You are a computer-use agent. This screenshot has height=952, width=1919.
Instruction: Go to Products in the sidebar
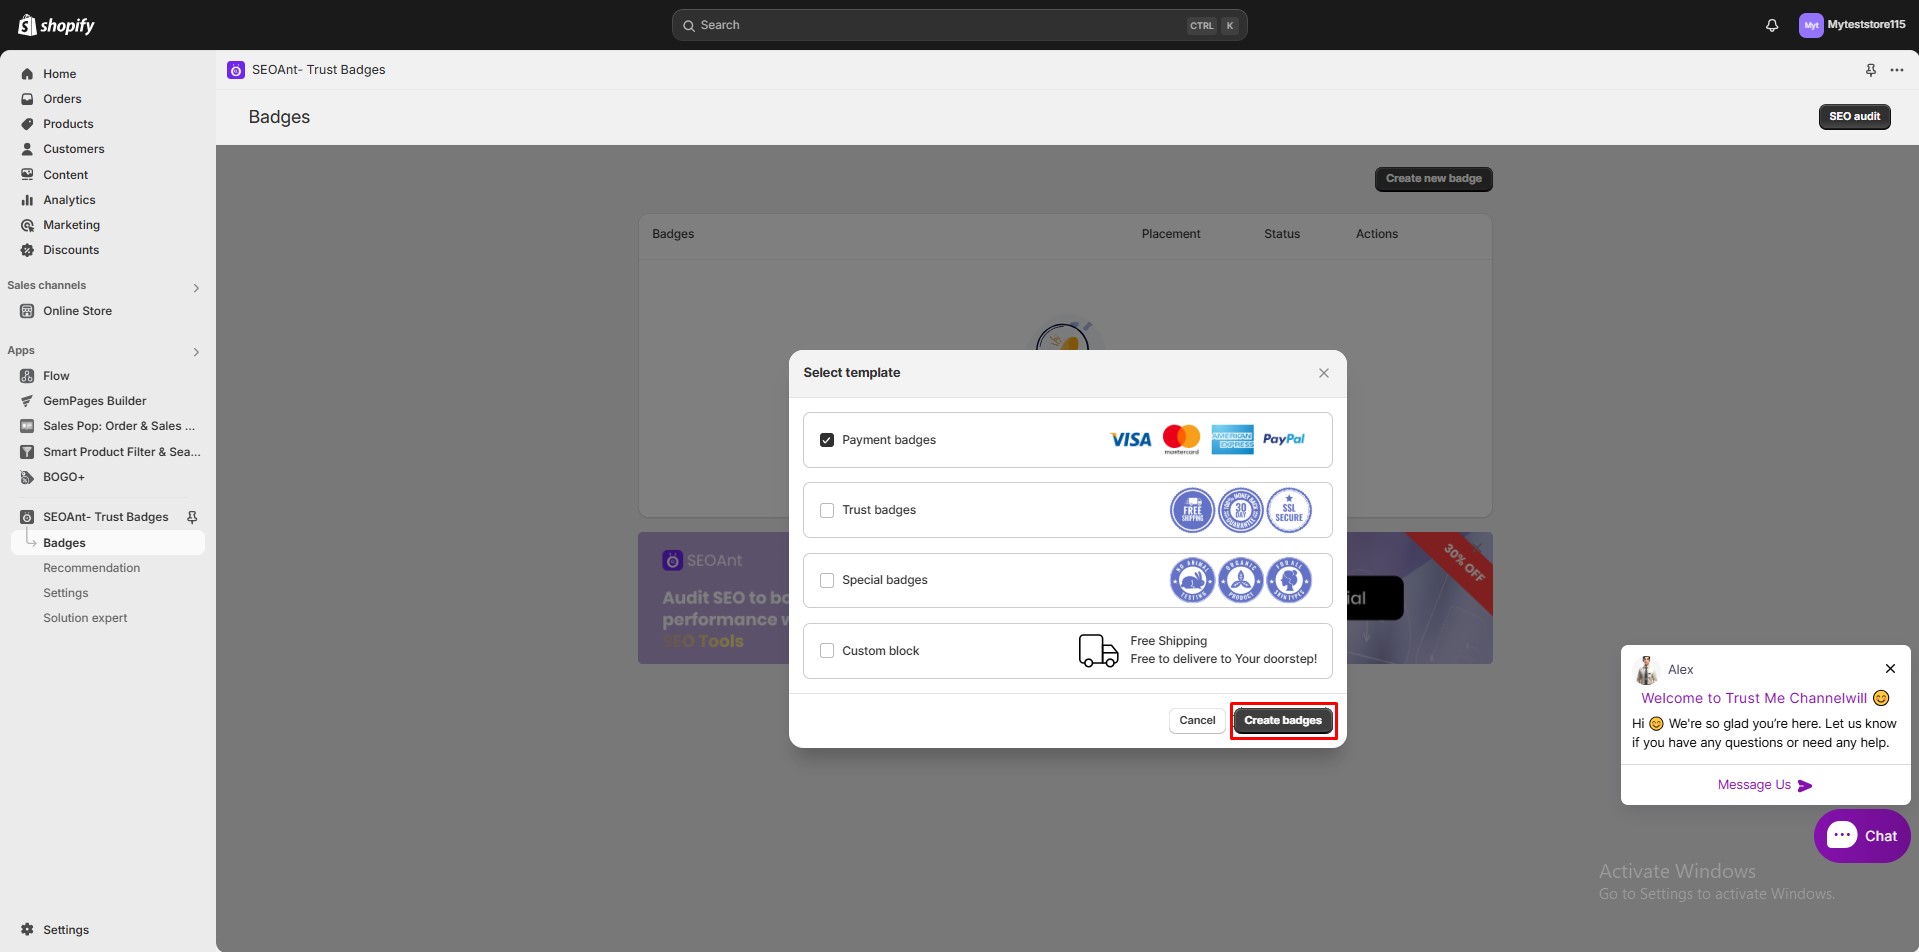coord(68,124)
